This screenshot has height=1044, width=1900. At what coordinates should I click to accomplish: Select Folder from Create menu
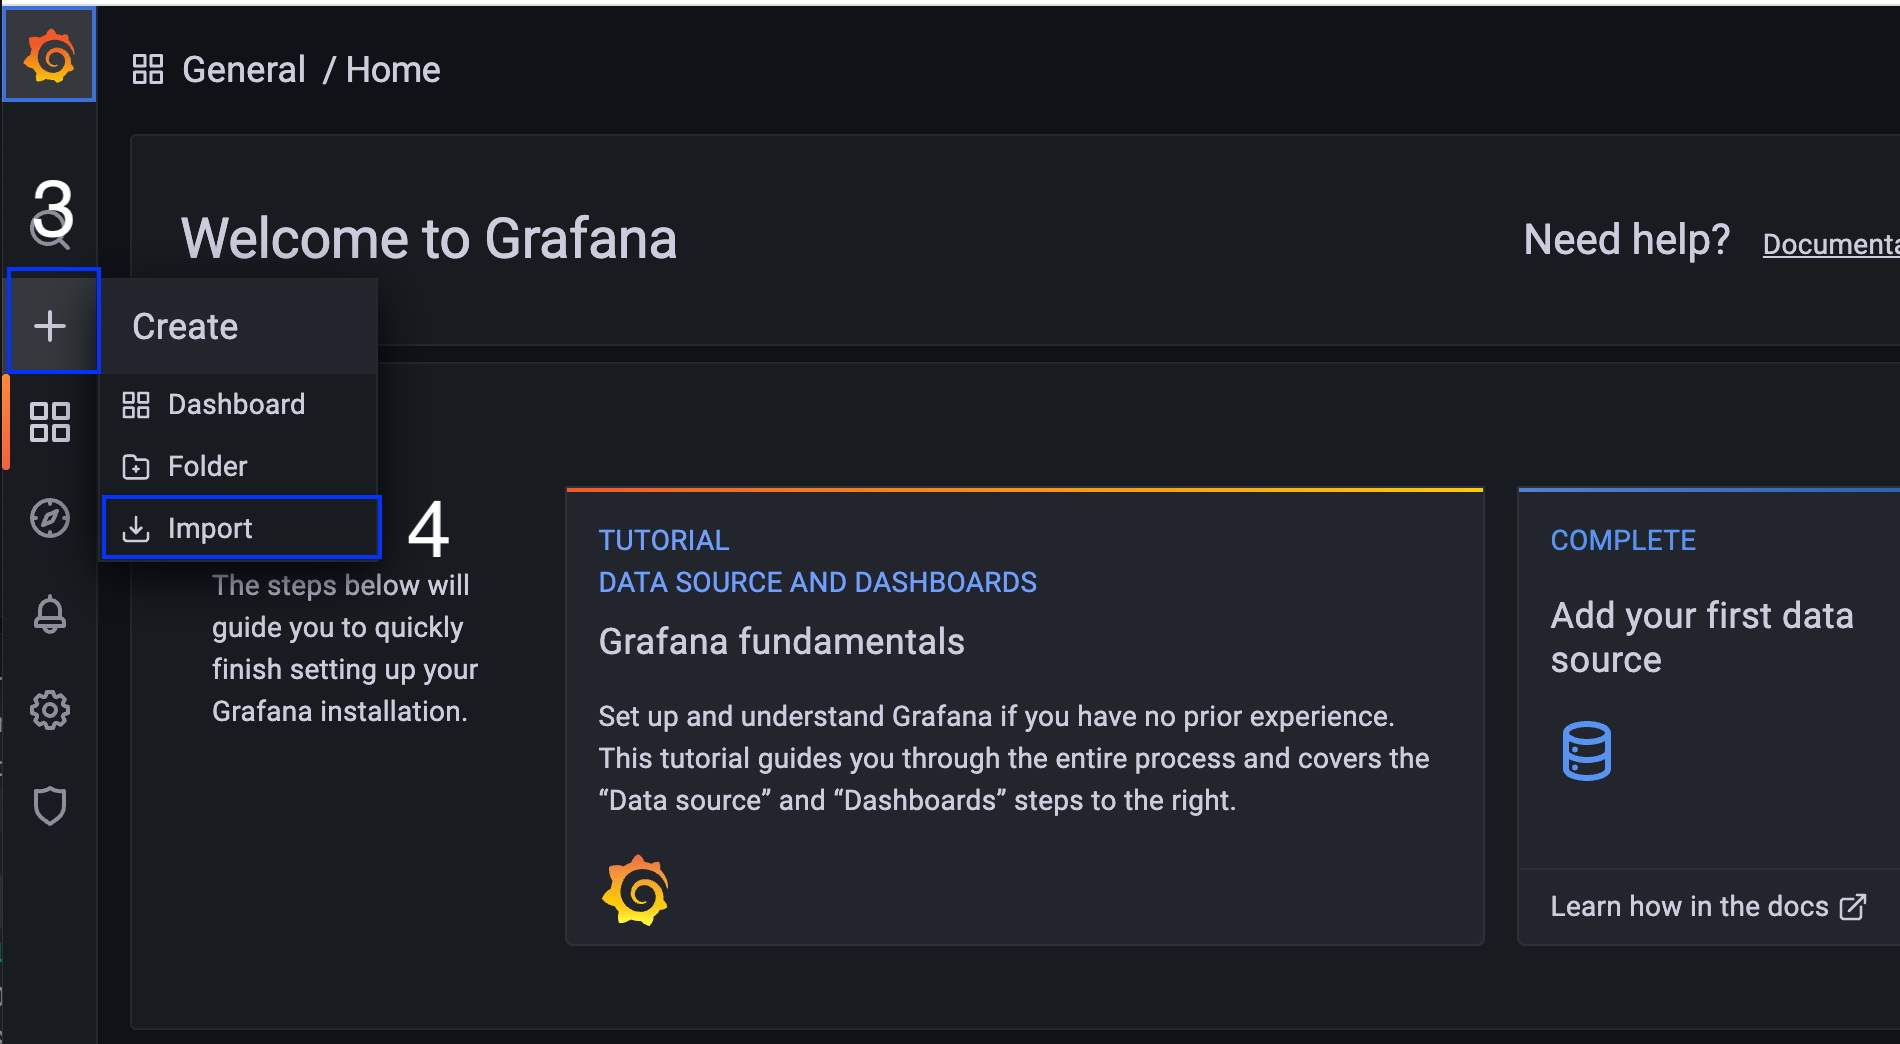point(207,466)
